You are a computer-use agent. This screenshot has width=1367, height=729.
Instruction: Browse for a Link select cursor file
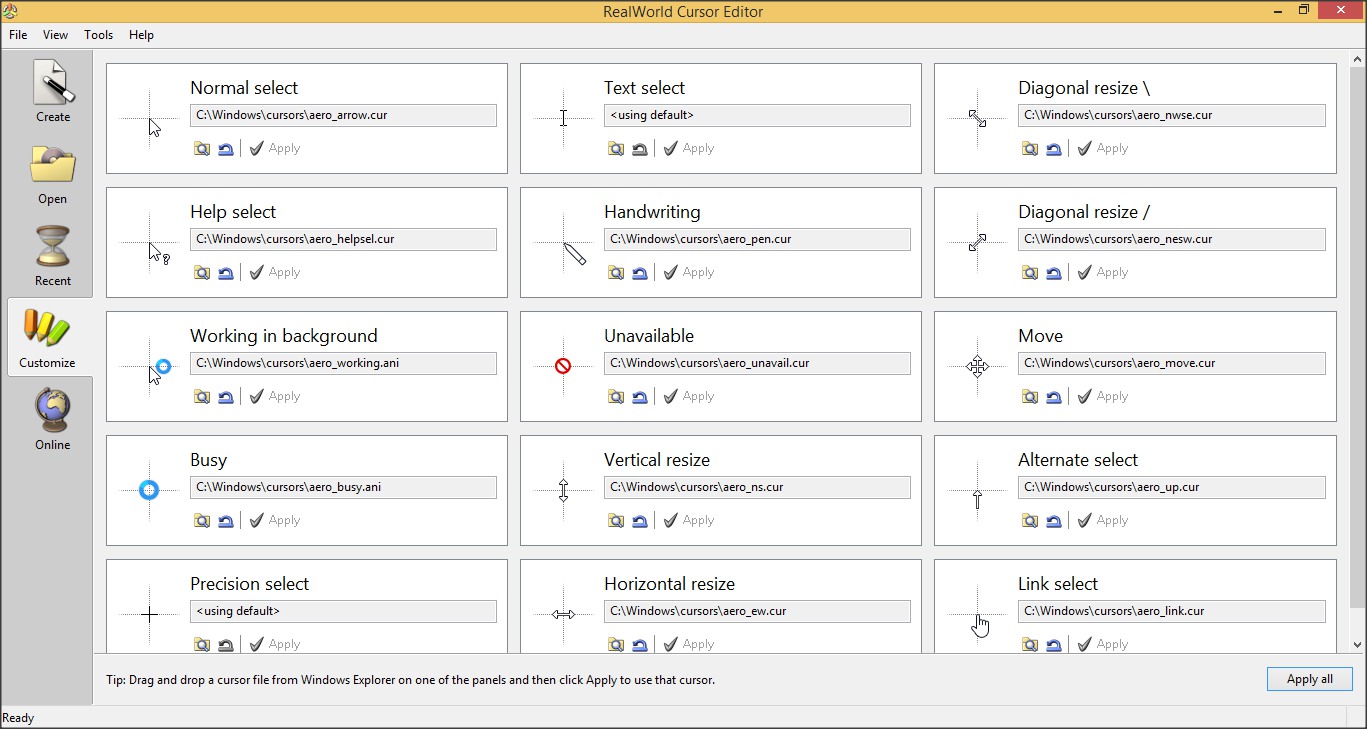[x=1029, y=644]
